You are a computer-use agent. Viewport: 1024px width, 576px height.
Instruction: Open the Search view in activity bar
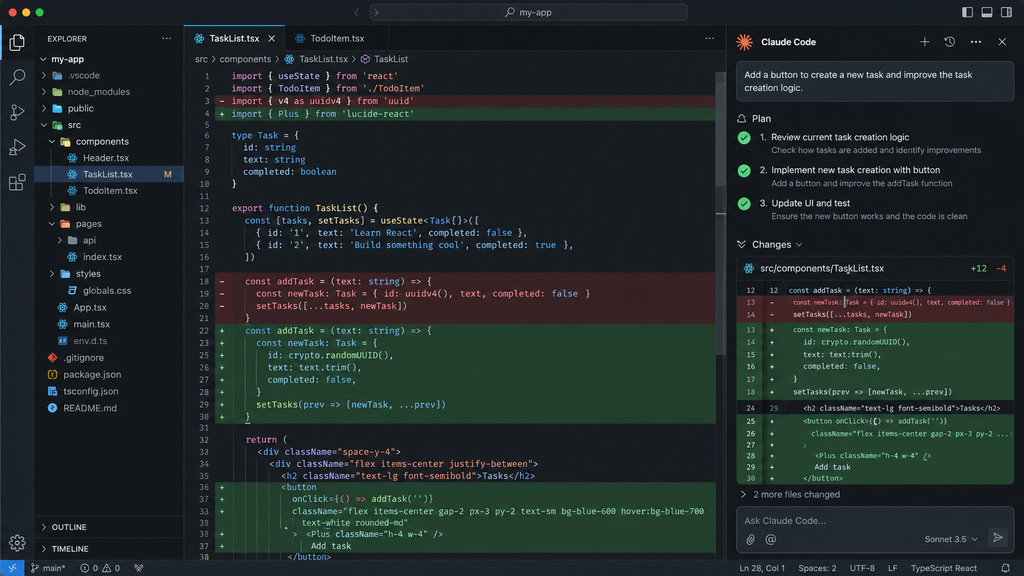click(x=17, y=77)
